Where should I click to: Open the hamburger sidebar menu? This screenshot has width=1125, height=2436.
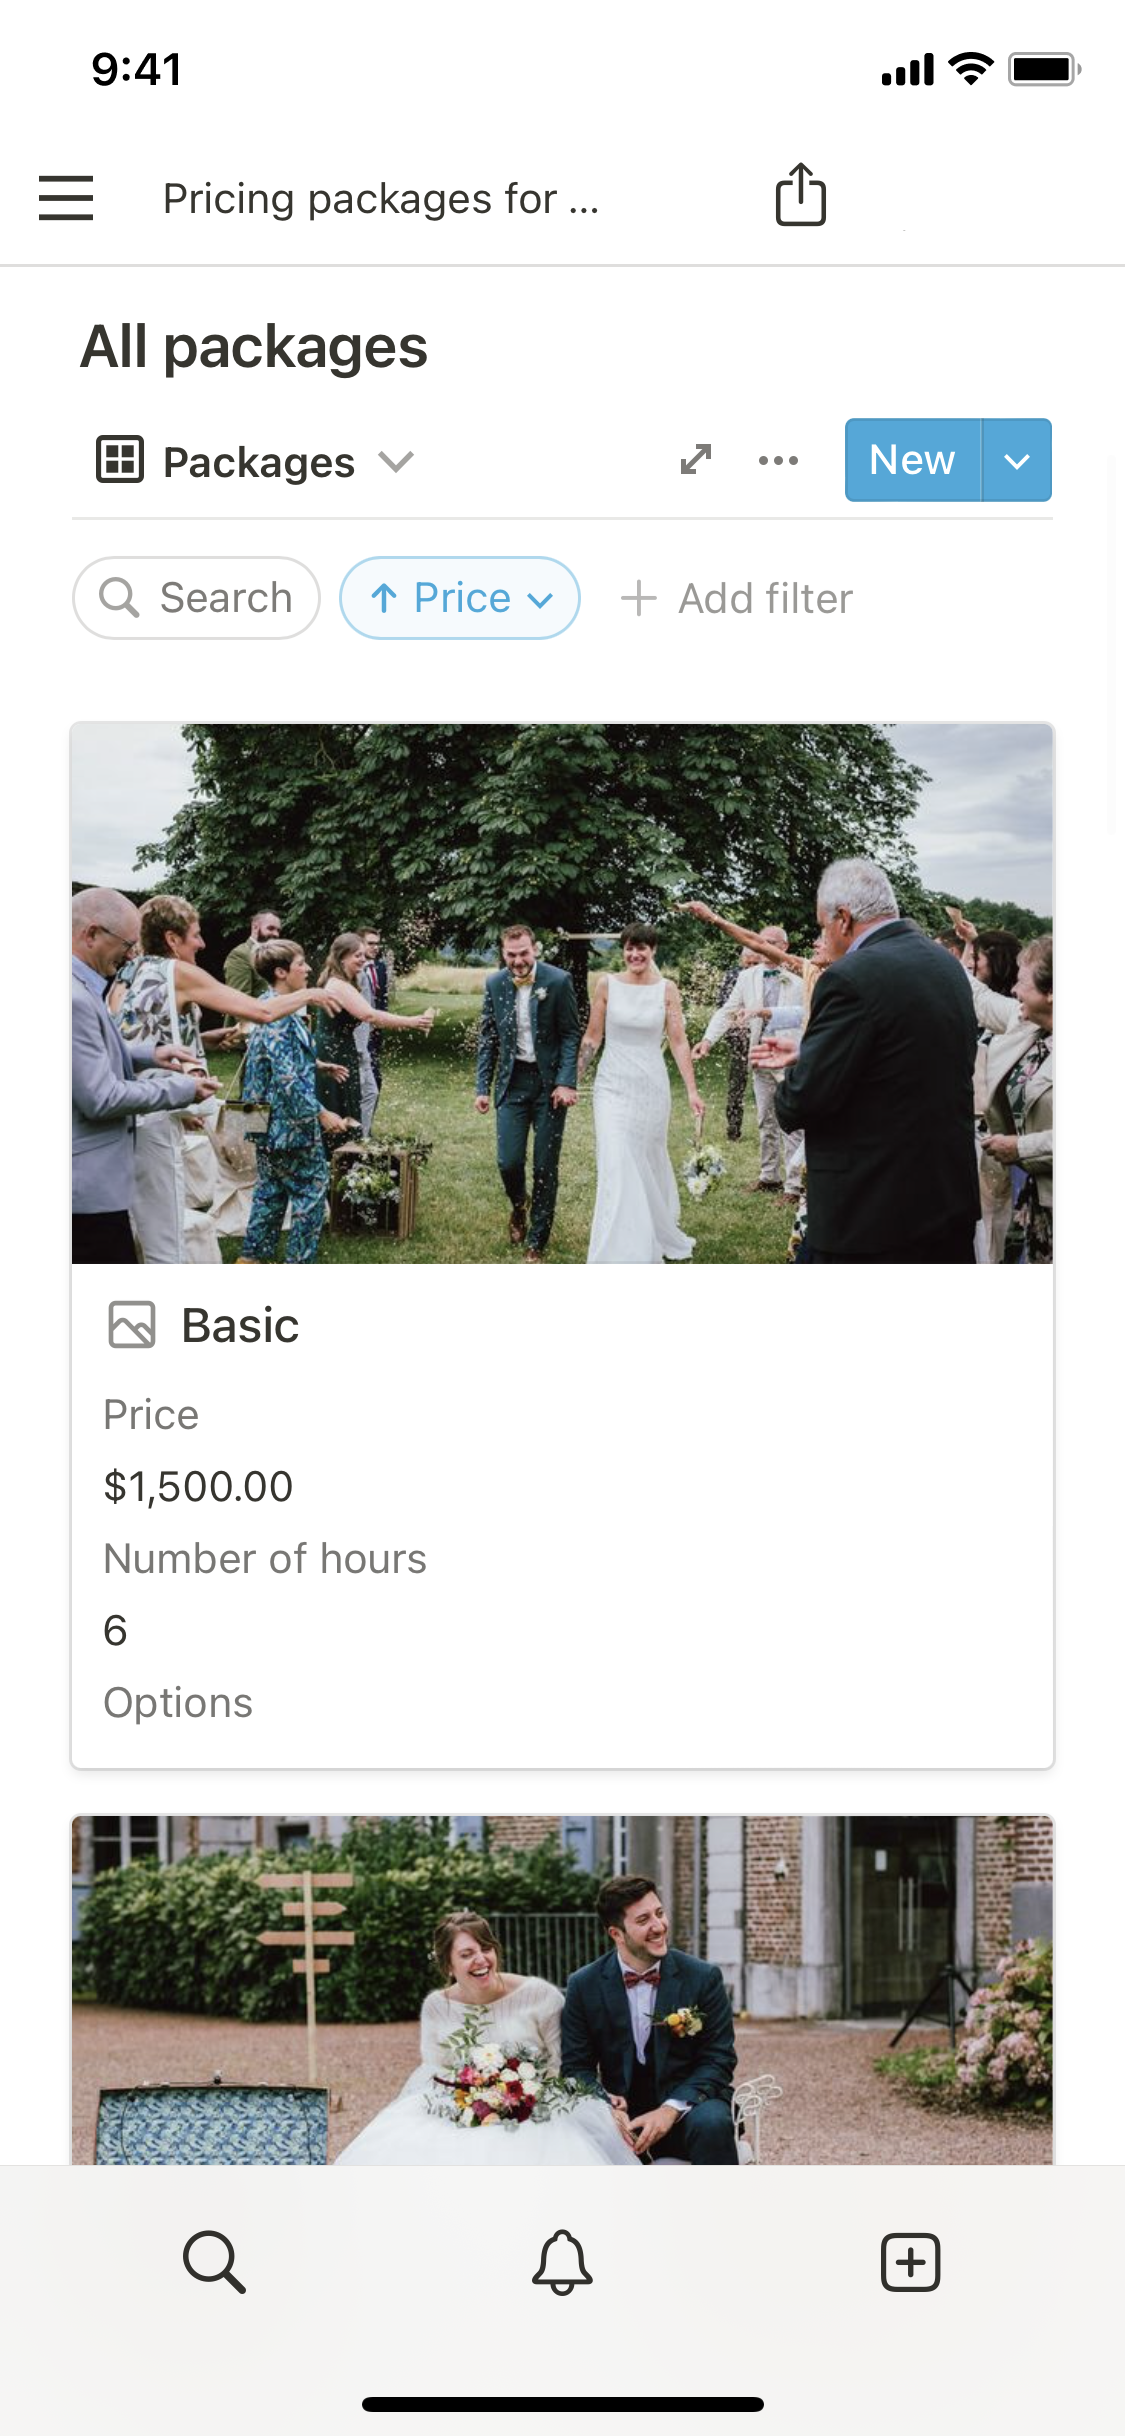pyautogui.click(x=66, y=197)
